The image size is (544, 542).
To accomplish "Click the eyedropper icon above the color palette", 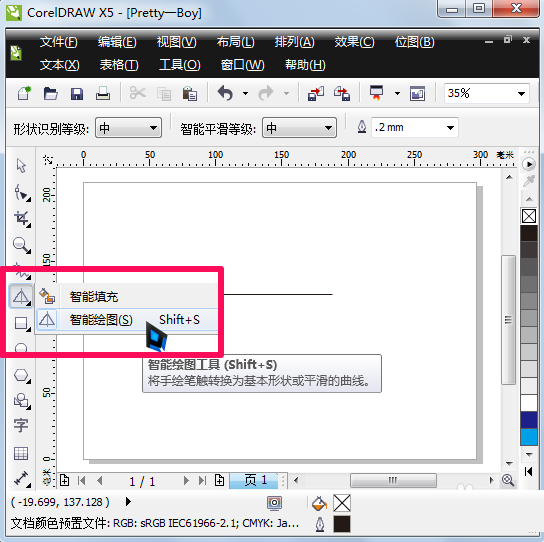I will 529,180.
